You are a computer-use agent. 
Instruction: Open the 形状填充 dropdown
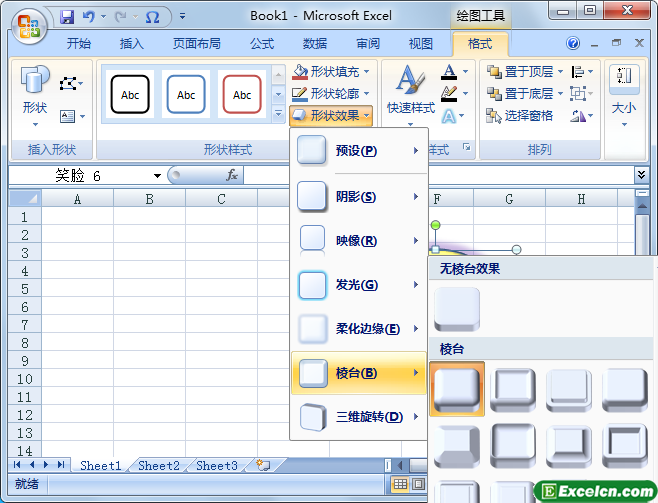(x=332, y=72)
